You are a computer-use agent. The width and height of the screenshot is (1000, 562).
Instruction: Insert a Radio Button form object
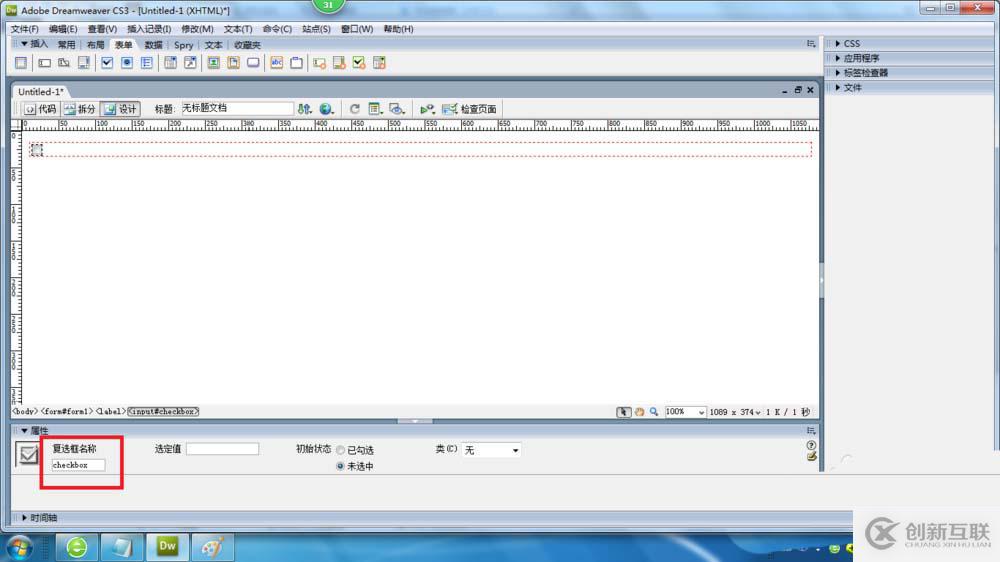click(x=127, y=63)
